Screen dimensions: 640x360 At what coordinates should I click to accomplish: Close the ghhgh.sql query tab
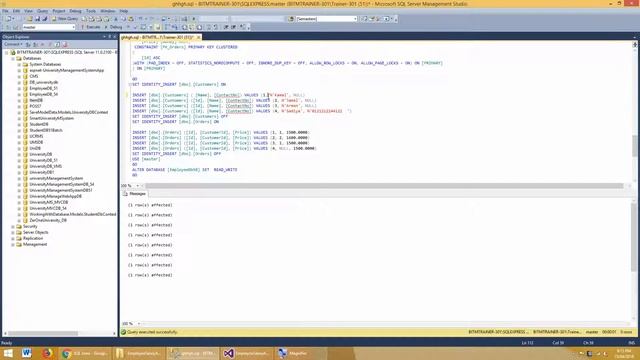199,37
